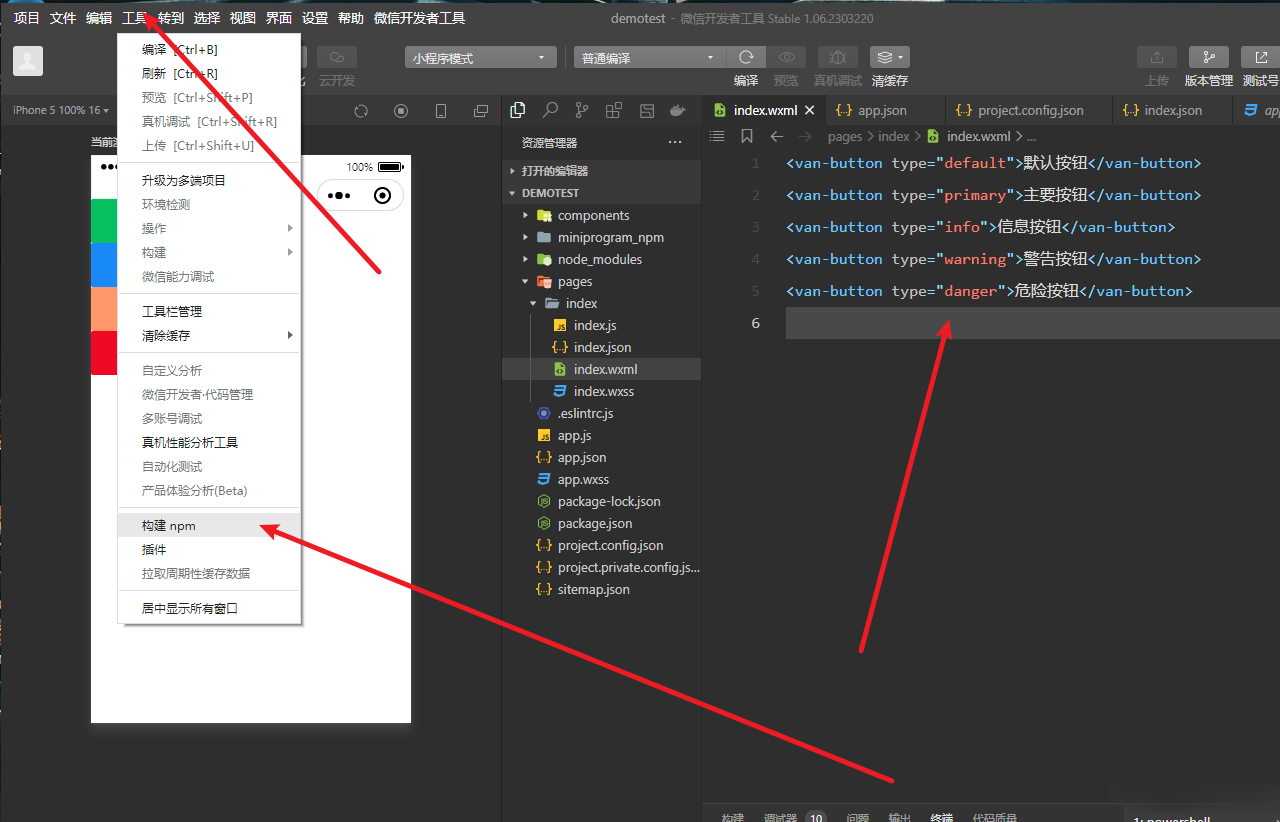Open index.wxss in the file tree

click(x=604, y=391)
